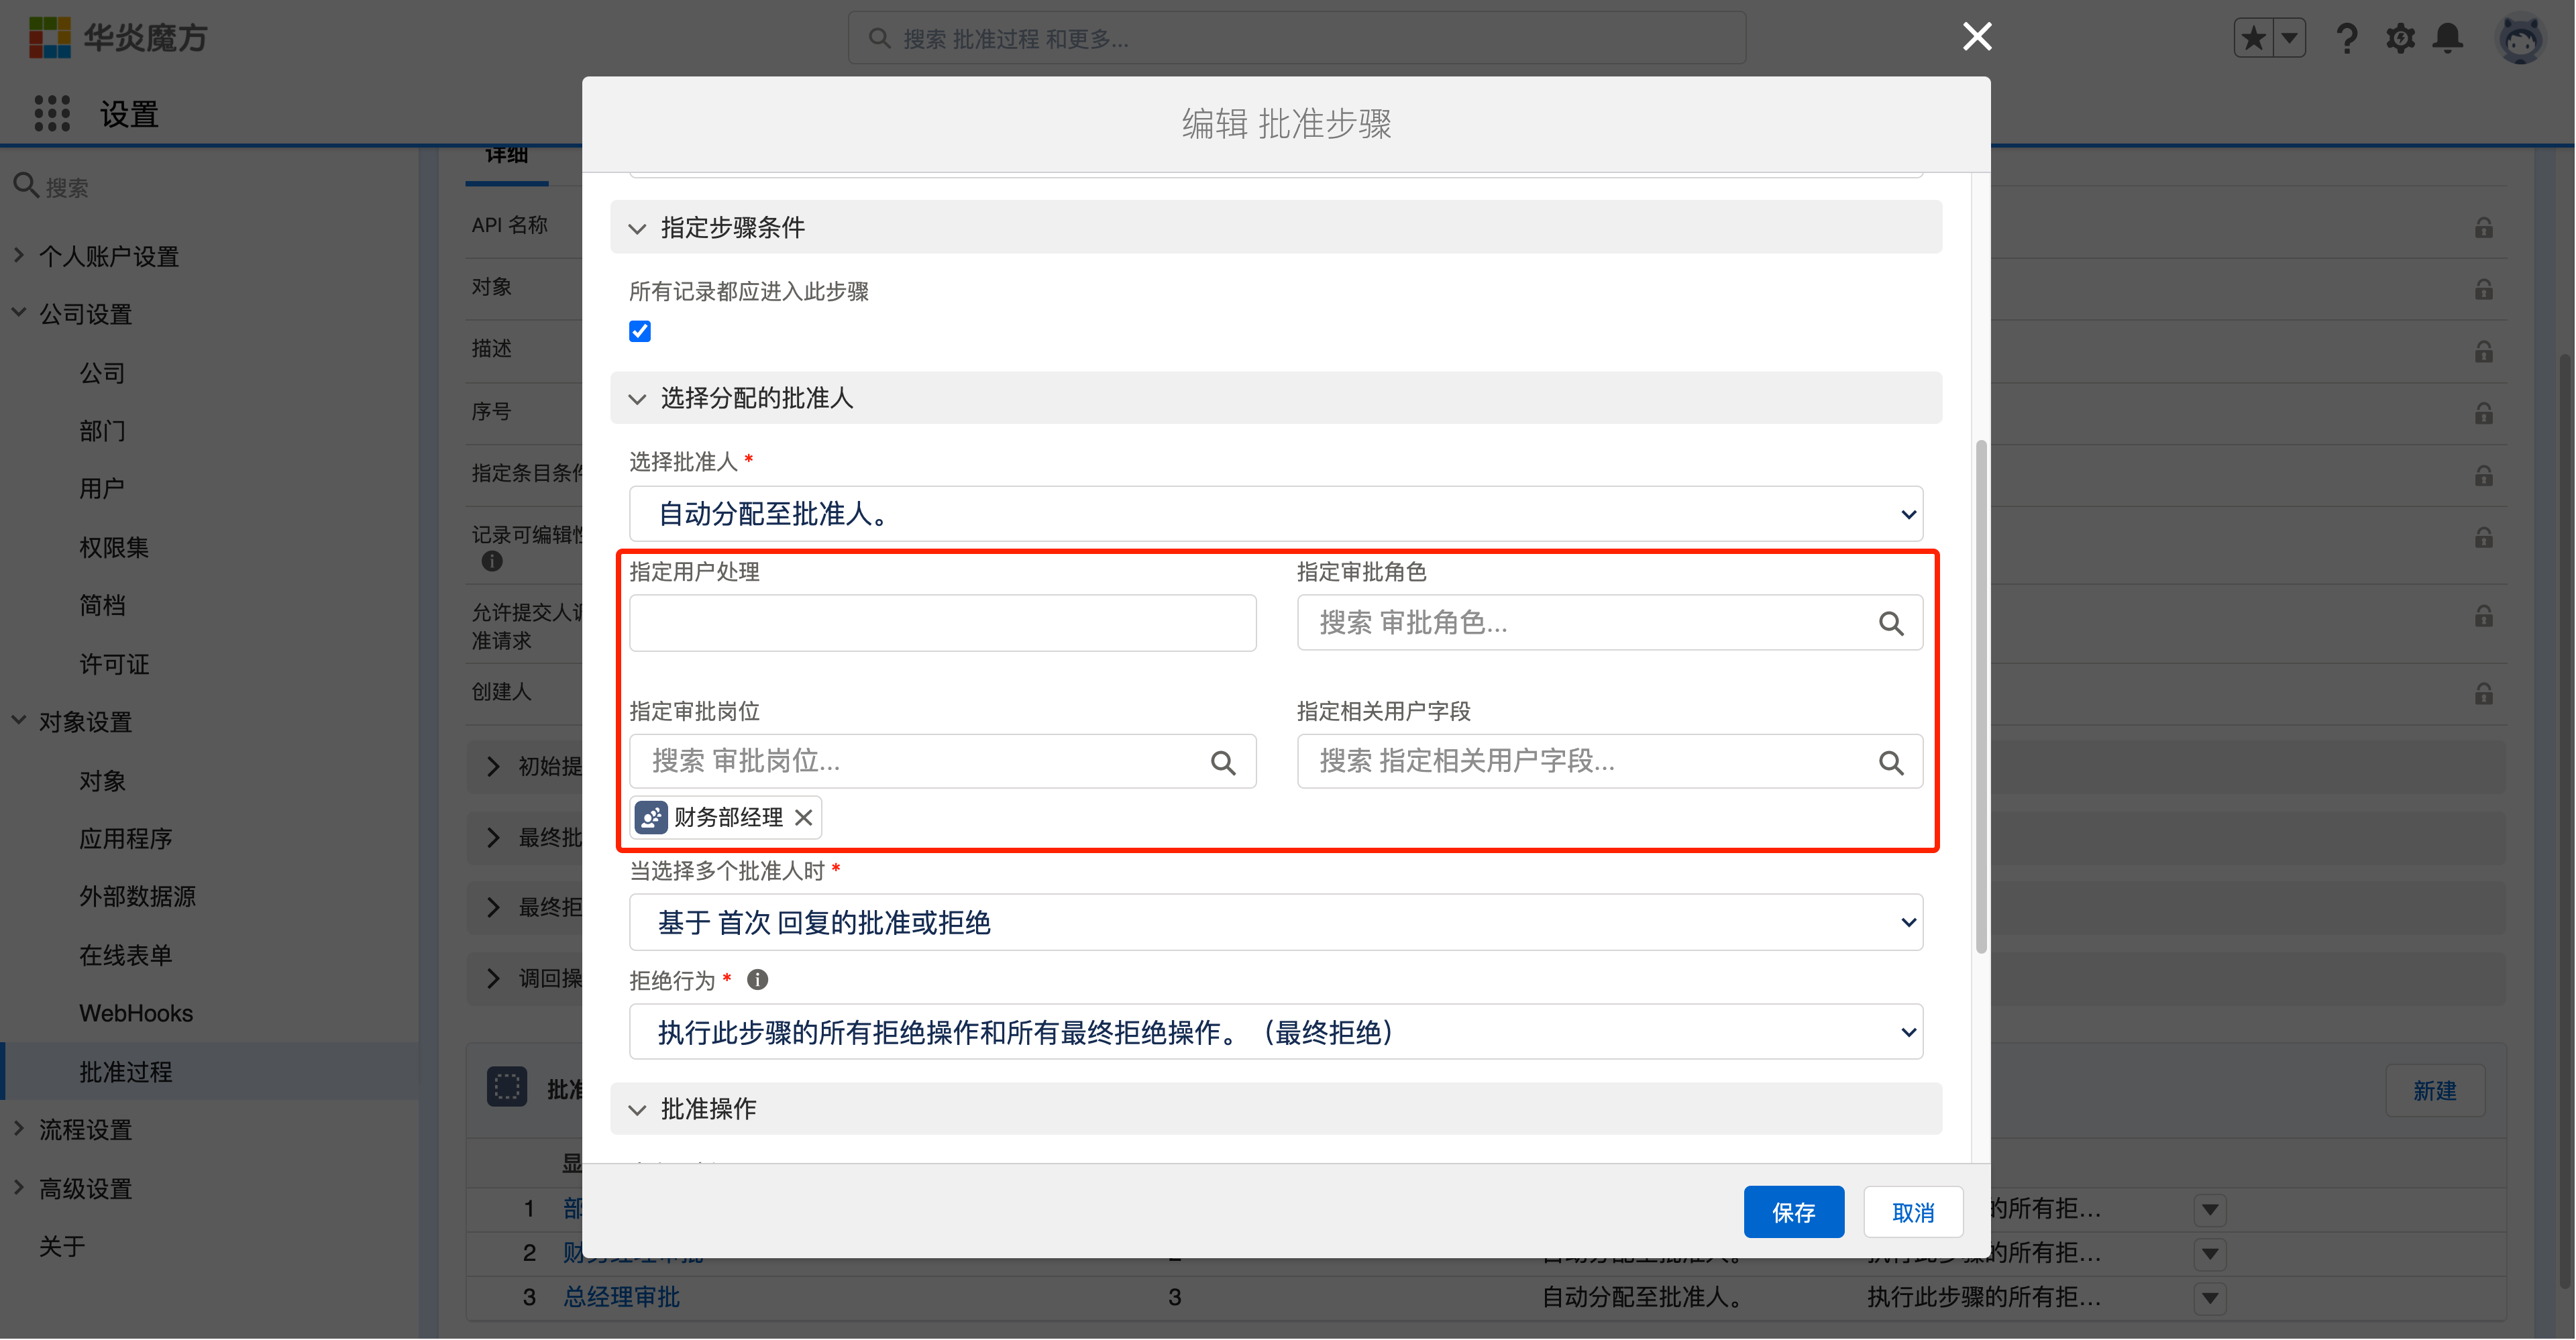Click the dialog vertical scrollbar

click(x=1980, y=696)
